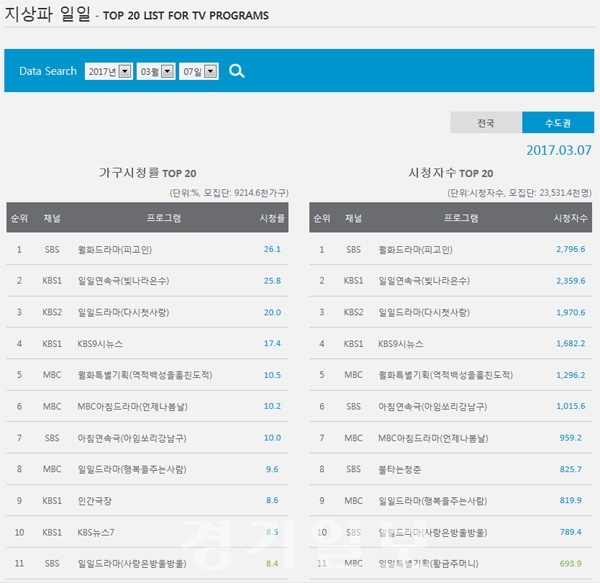Click 일일드라마(다시첫사랑) in ratings table
Image resolution: width=600 pixels, height=583 pixels.
pos(123,313)
